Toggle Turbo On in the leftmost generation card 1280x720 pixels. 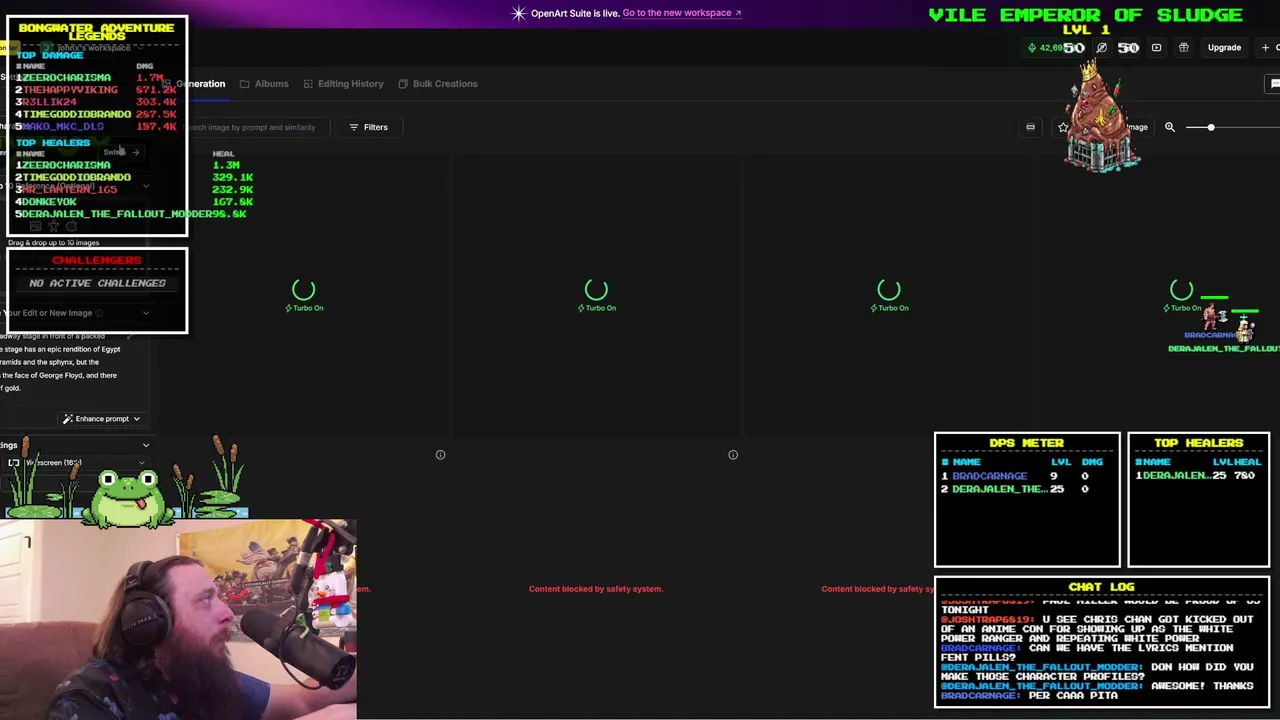pyautogui.click(x=304, y=308)
